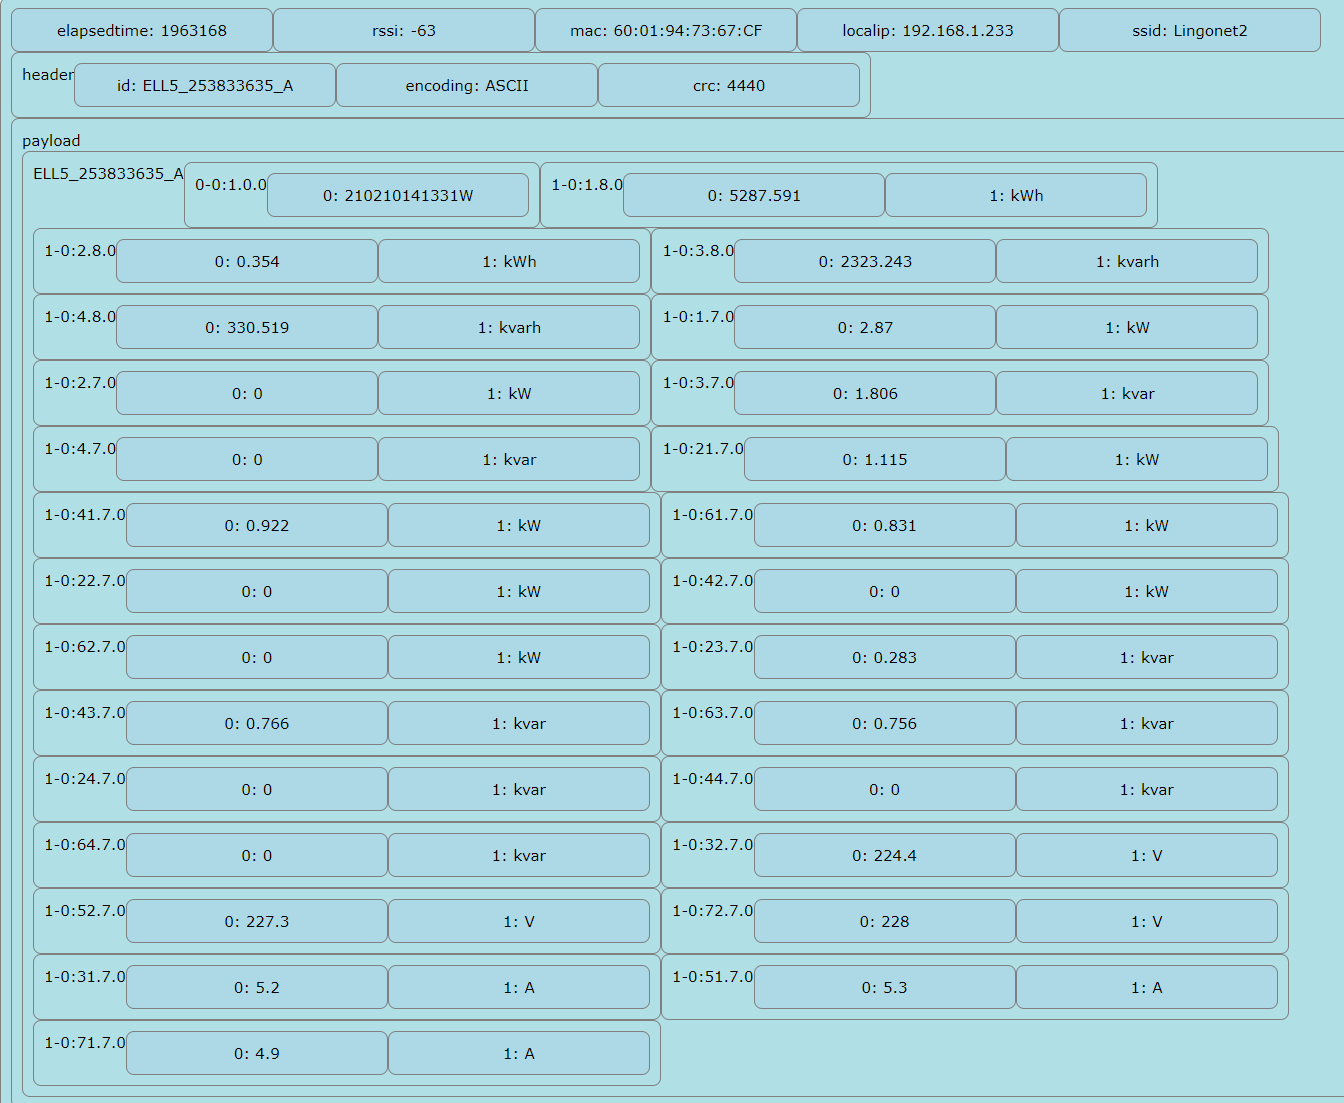Click the timestamp value 210210141331W
The height and width of the screenshot is (1103, 1344).
tap(398, 195)
